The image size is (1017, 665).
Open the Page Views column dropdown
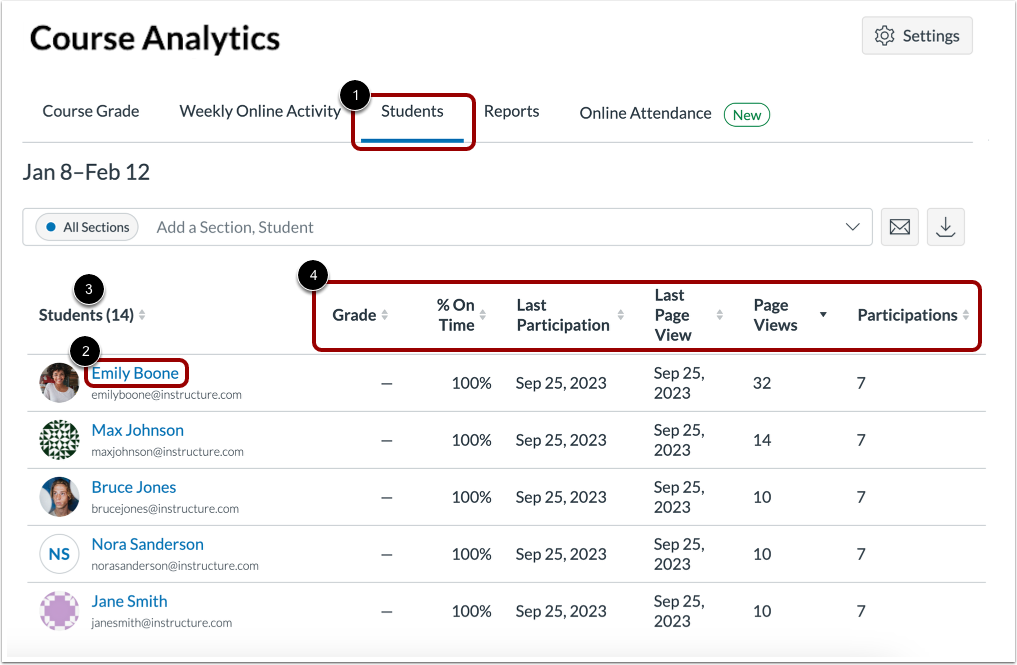coord(823,315)
